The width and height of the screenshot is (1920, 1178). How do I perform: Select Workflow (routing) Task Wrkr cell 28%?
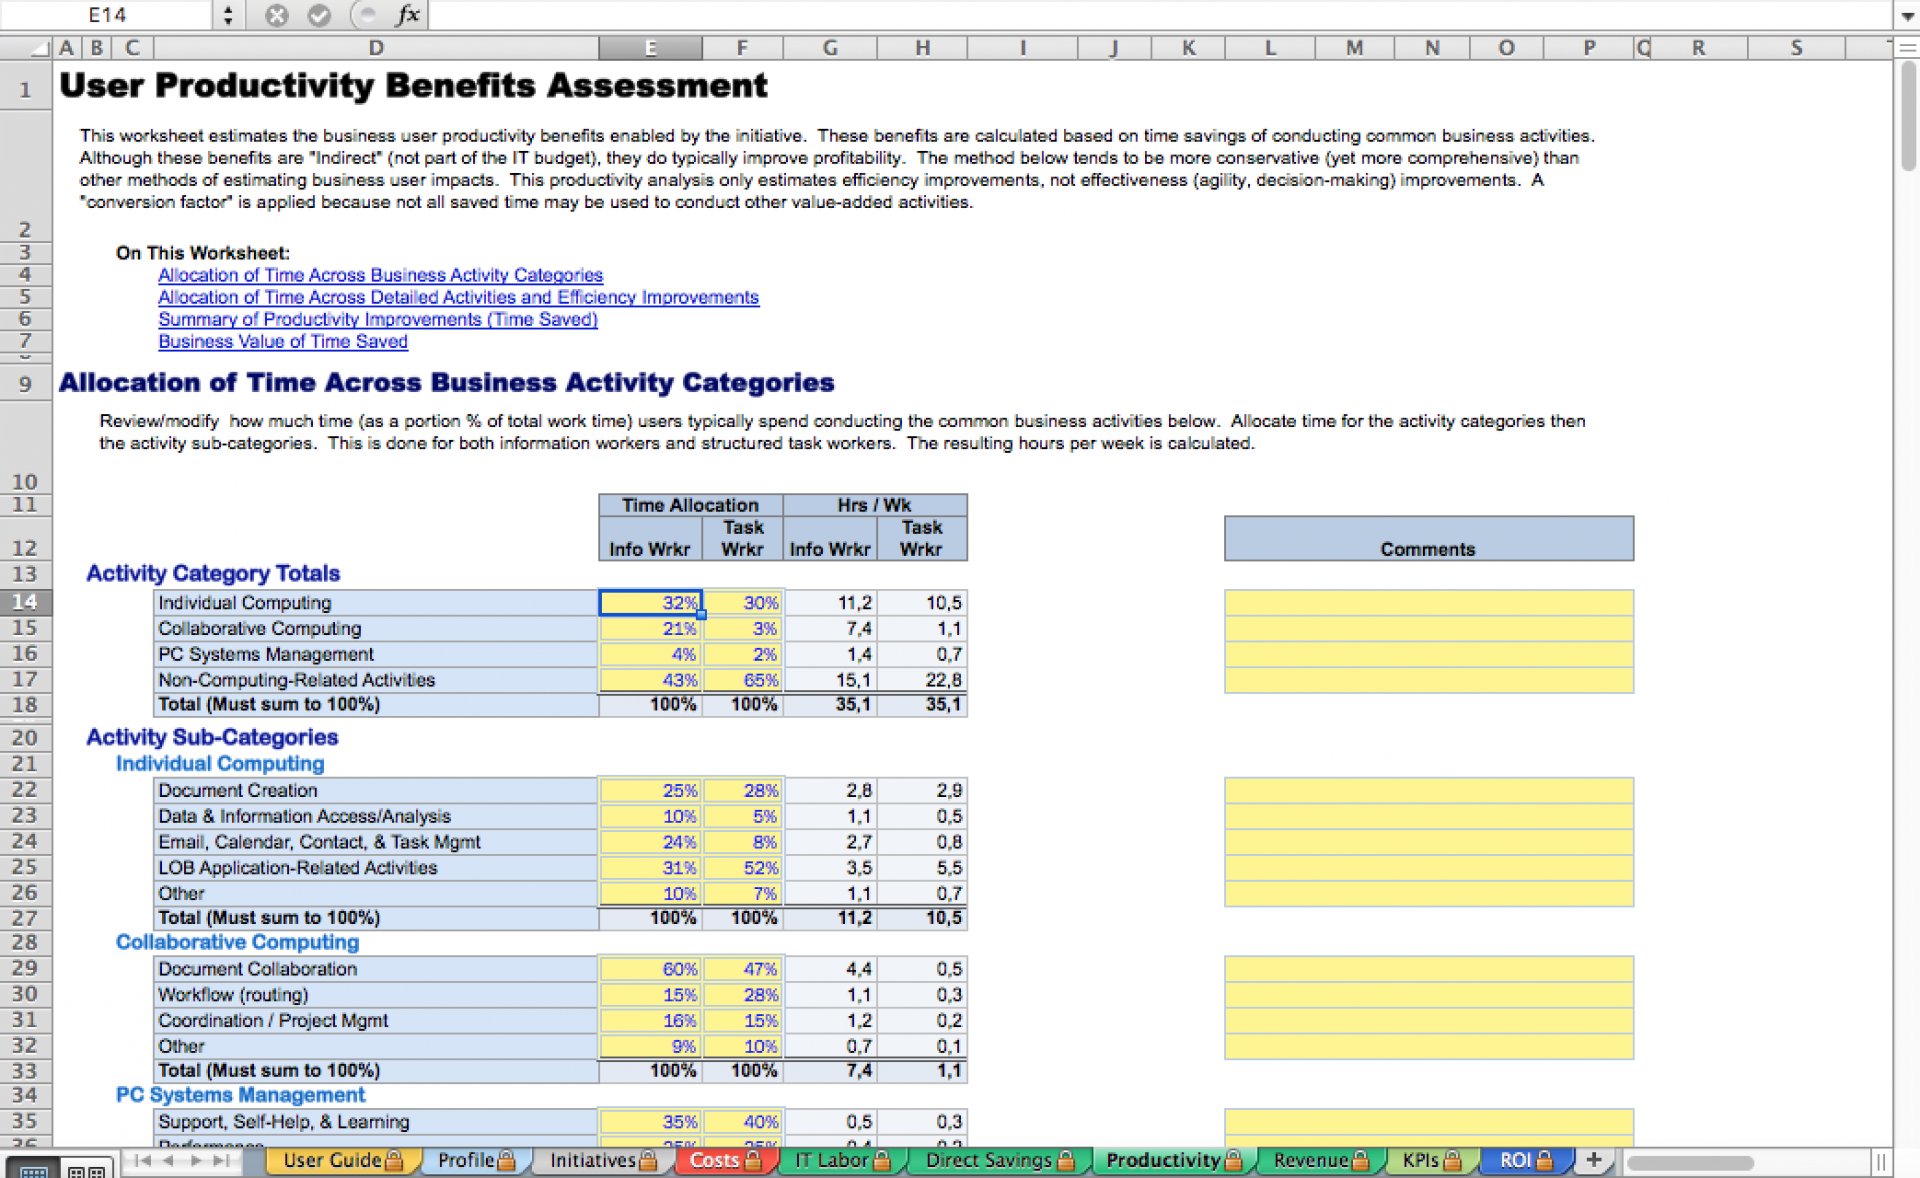(x=743, y=995)
